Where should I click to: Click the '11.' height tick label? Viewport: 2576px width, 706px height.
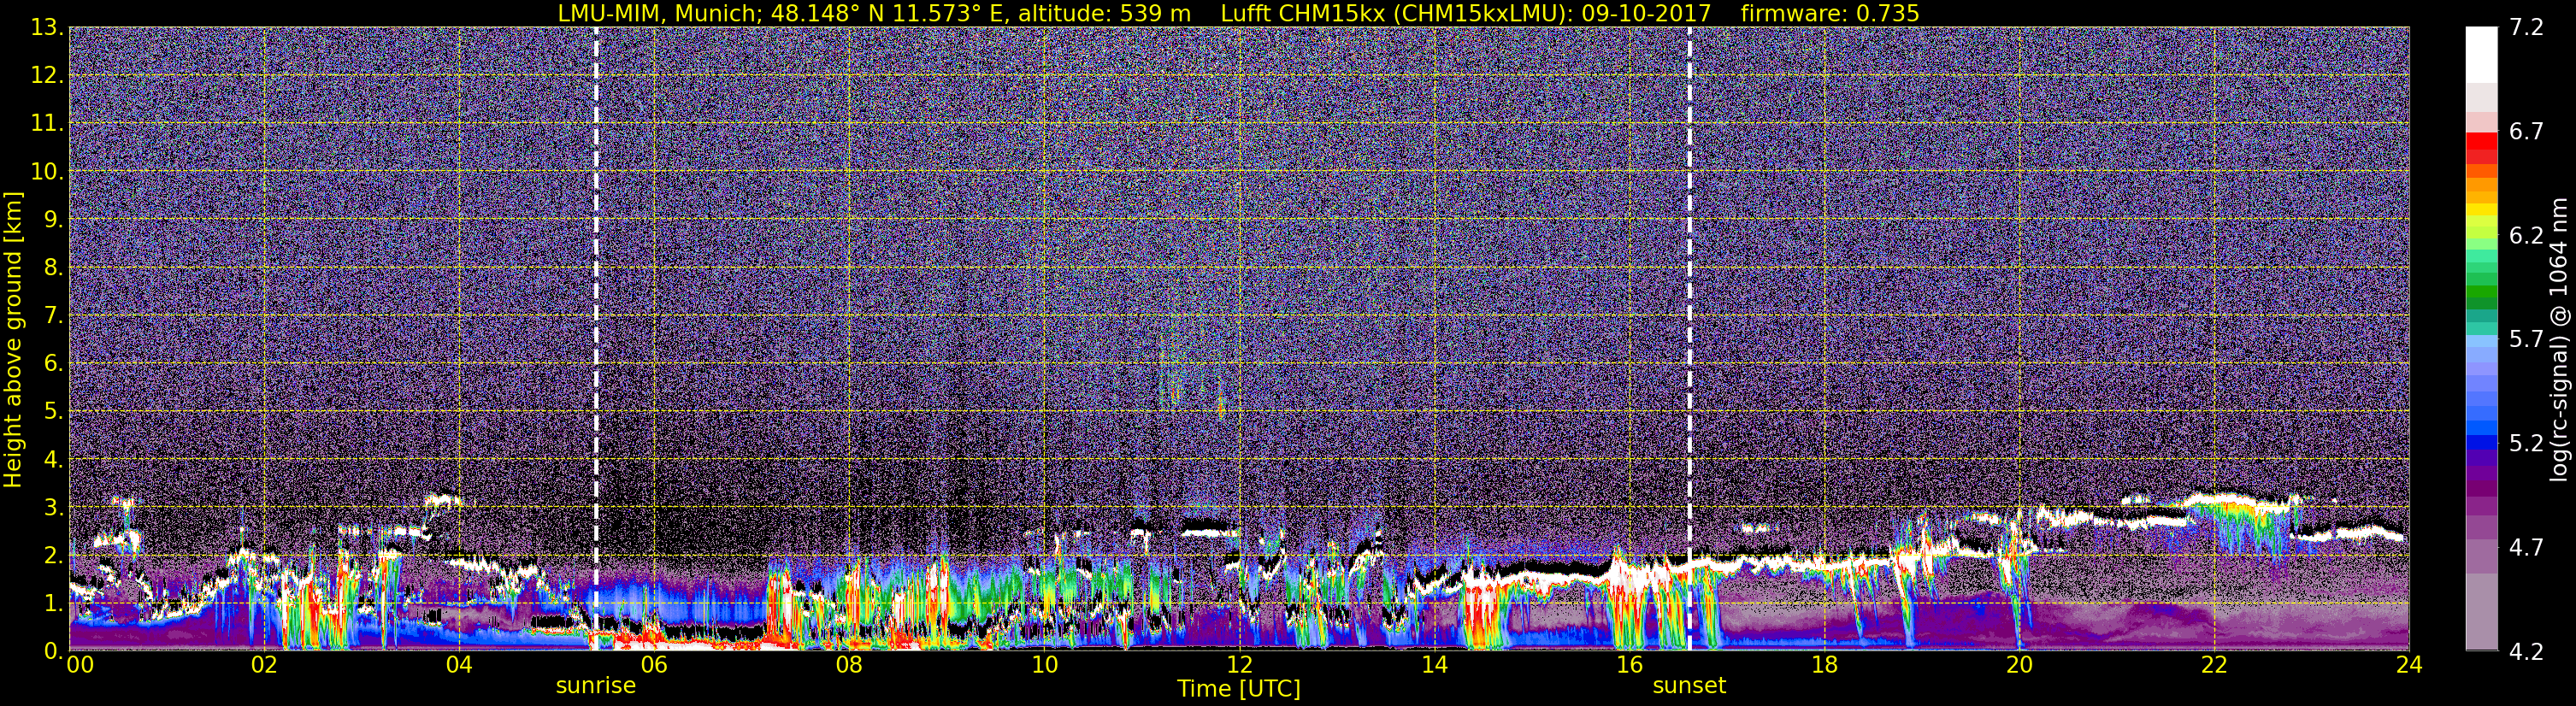click(x=47, y=124)
